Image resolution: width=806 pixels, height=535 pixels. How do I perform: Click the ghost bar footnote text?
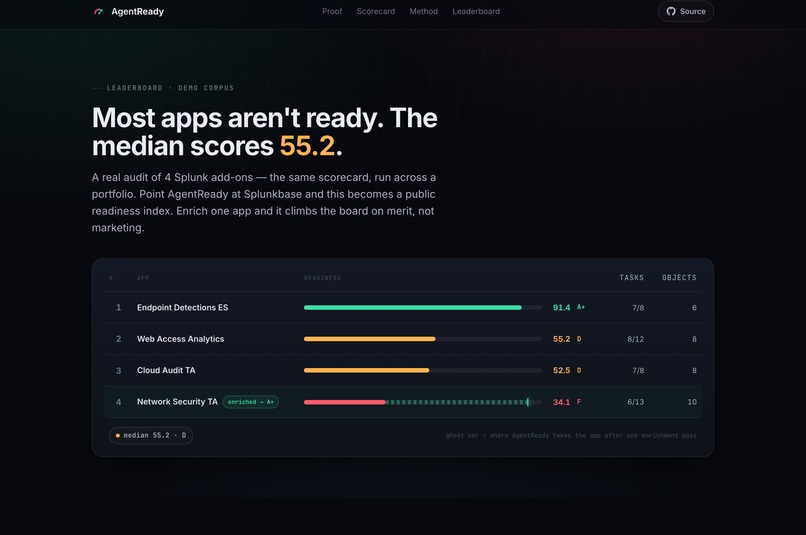571,435
